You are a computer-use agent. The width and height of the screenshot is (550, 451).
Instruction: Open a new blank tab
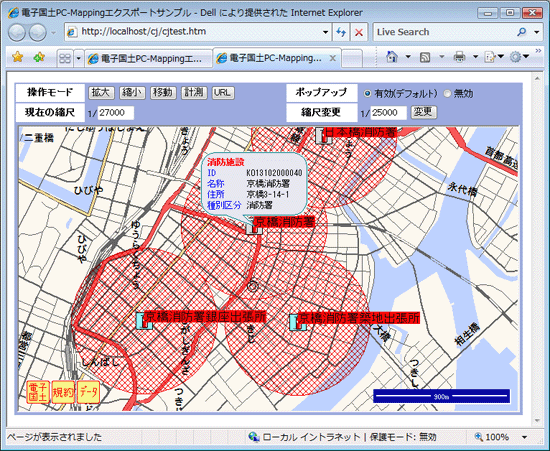pos(351,58)
